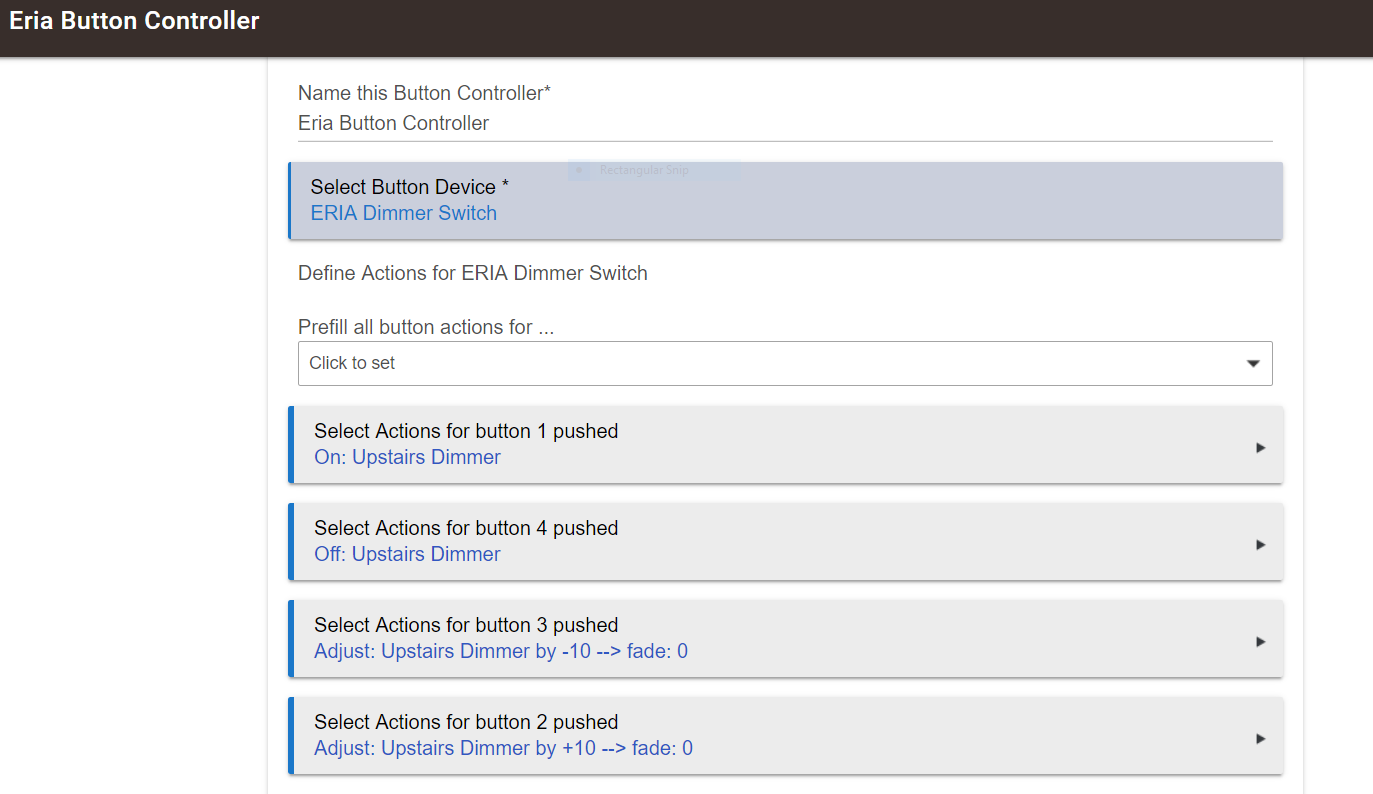
Task: Click the Define Actions for ERIA Dimmer Switch text
Action: pyautogui.click(x=473, y=273)
